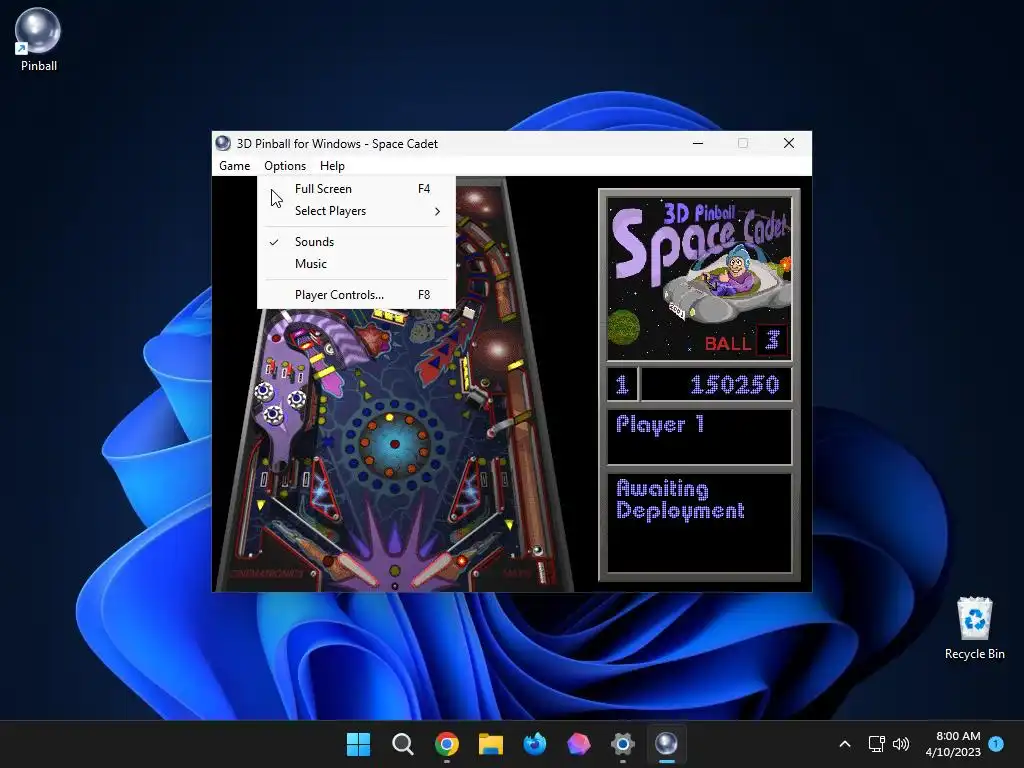Open the Recycle Bin desktop icon
The height and width of the screenshot is (768, 1024).
coord(974,628)
